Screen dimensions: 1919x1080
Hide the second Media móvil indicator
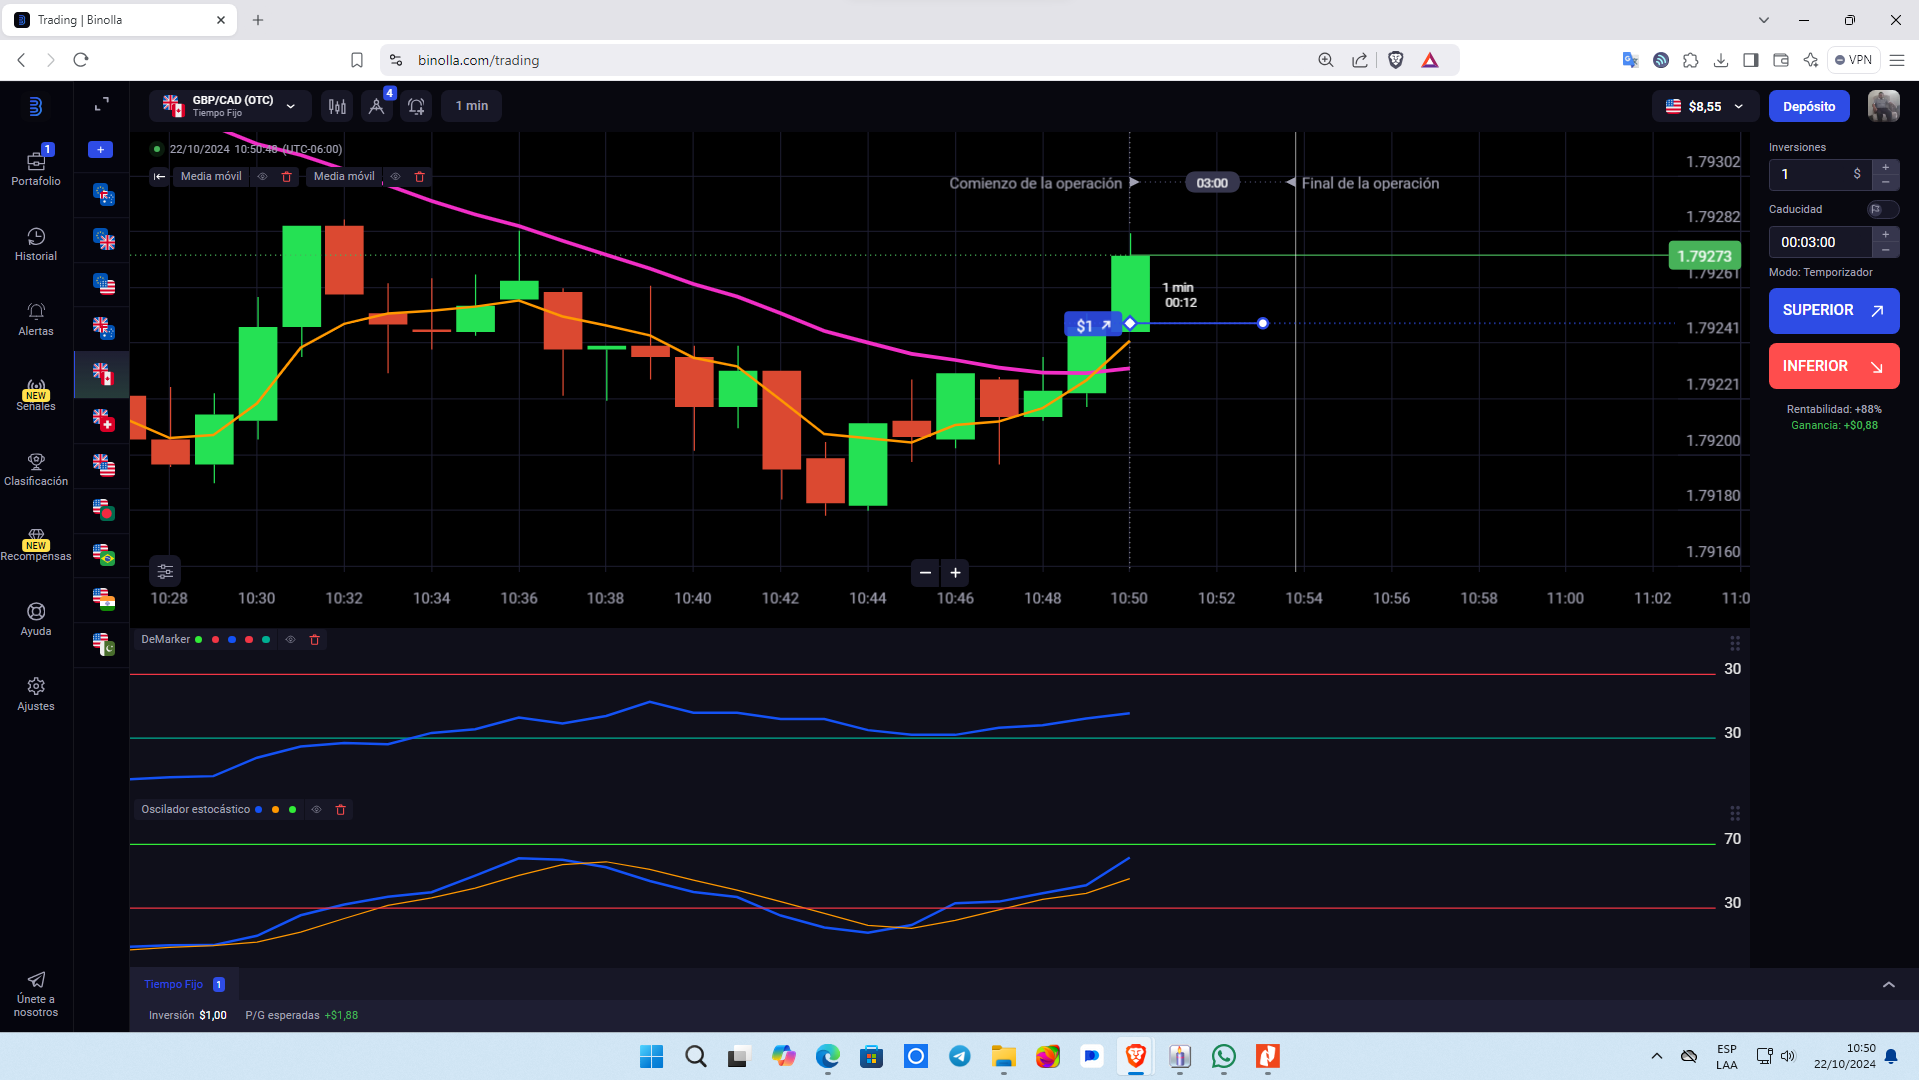coord(395,177)
